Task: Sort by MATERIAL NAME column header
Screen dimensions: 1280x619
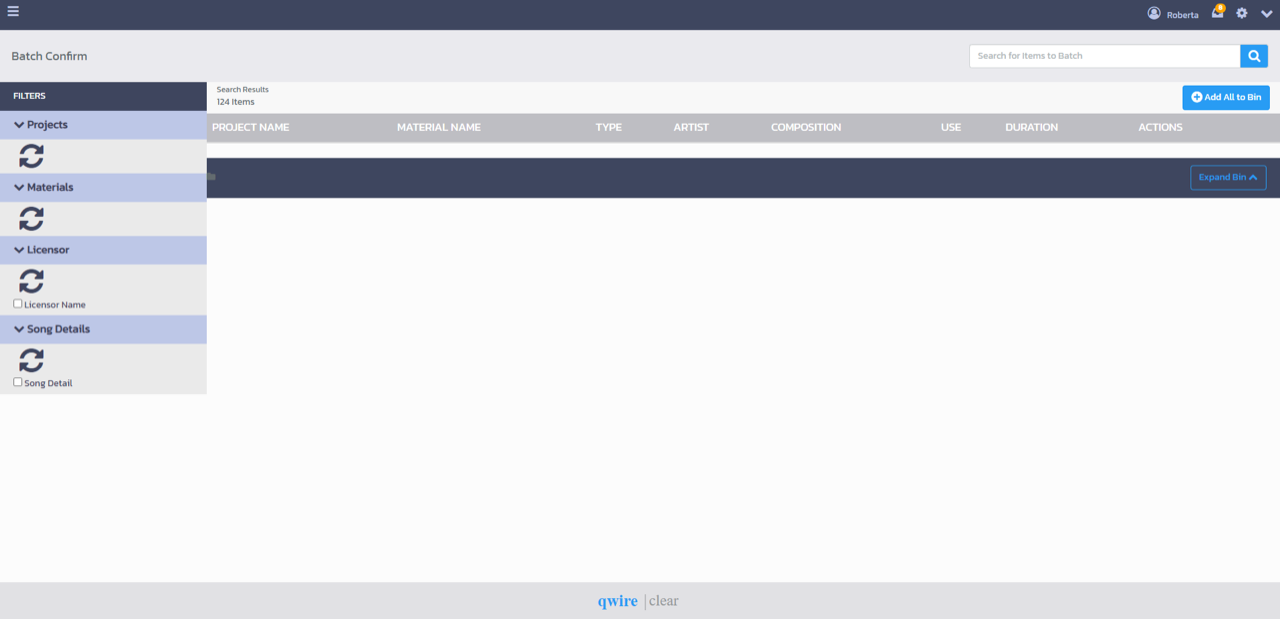Action: [x=438, y=127]
